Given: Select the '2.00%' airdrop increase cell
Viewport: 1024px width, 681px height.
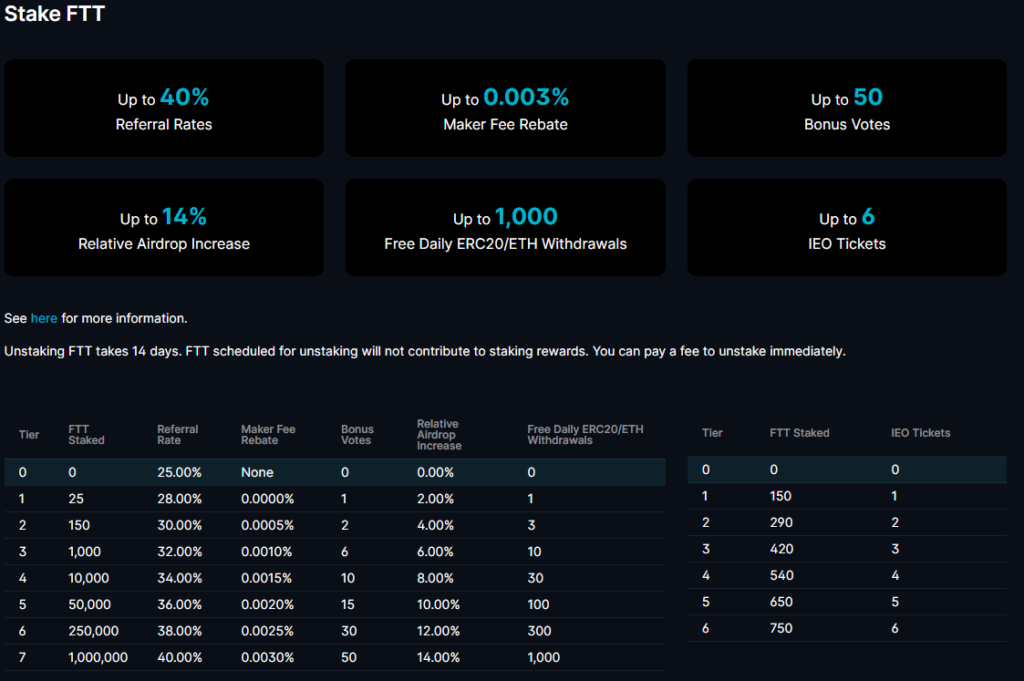Looking at the screenshot, I should click(x=435, y=499).
